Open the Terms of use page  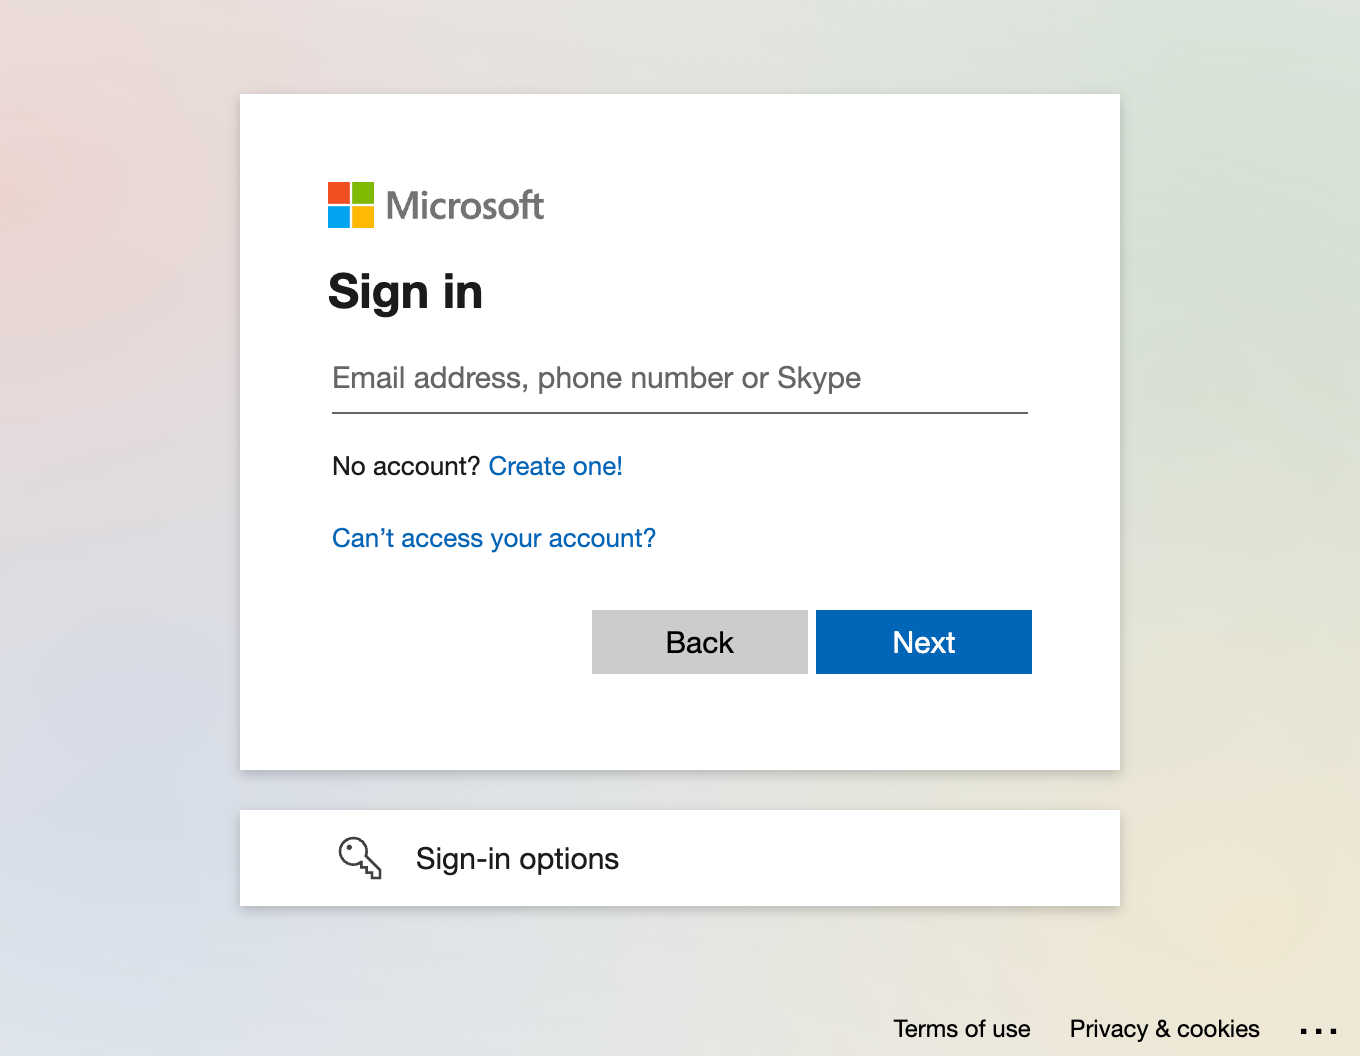pyautogui.click(x=961, y=1029)
